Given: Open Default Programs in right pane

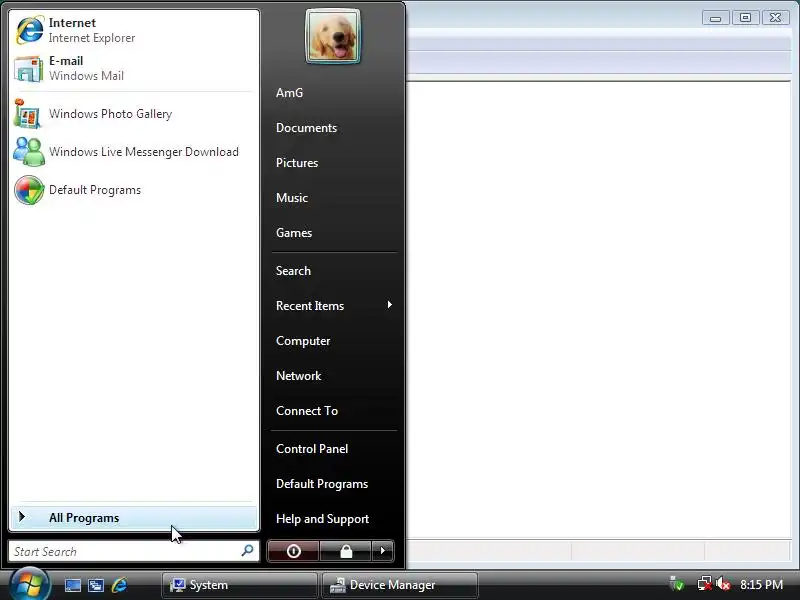Looking at the screenshot, I should (322, 484).
